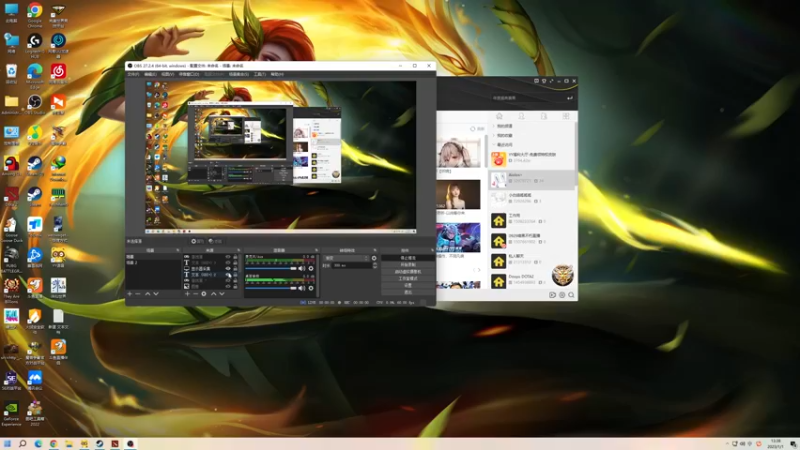Add a new scene with the plus icon
The height and width of the screenshot is (450, 800).
130,294
